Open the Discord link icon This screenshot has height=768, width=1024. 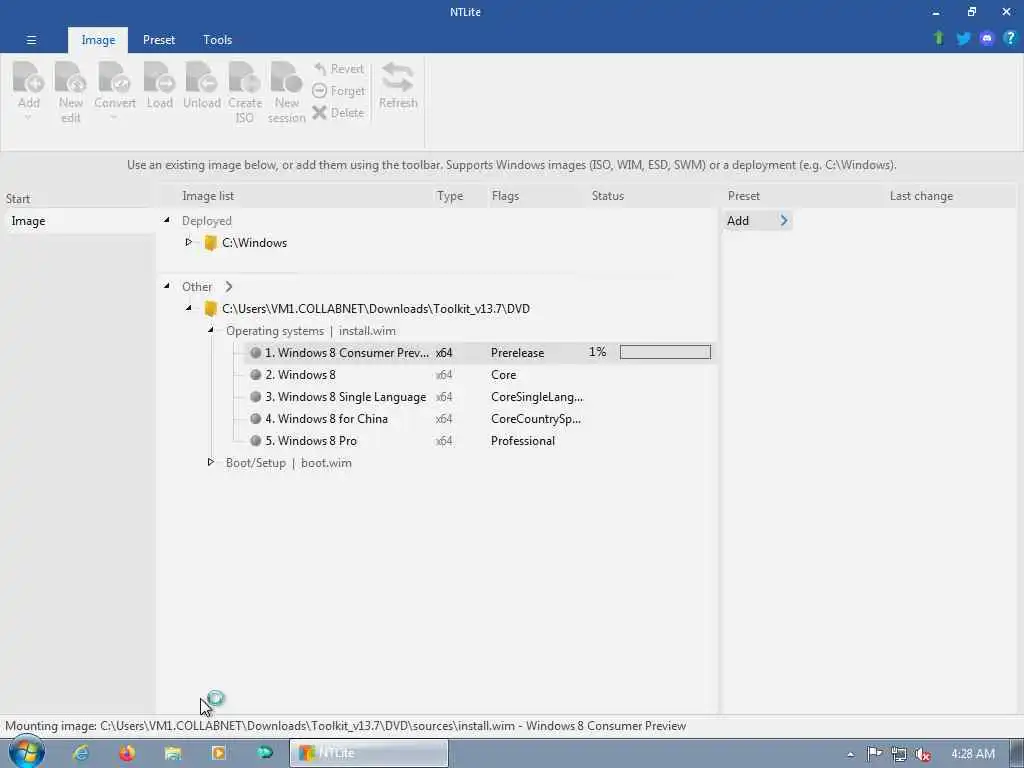pyautogui.click(x=987, y=39)
